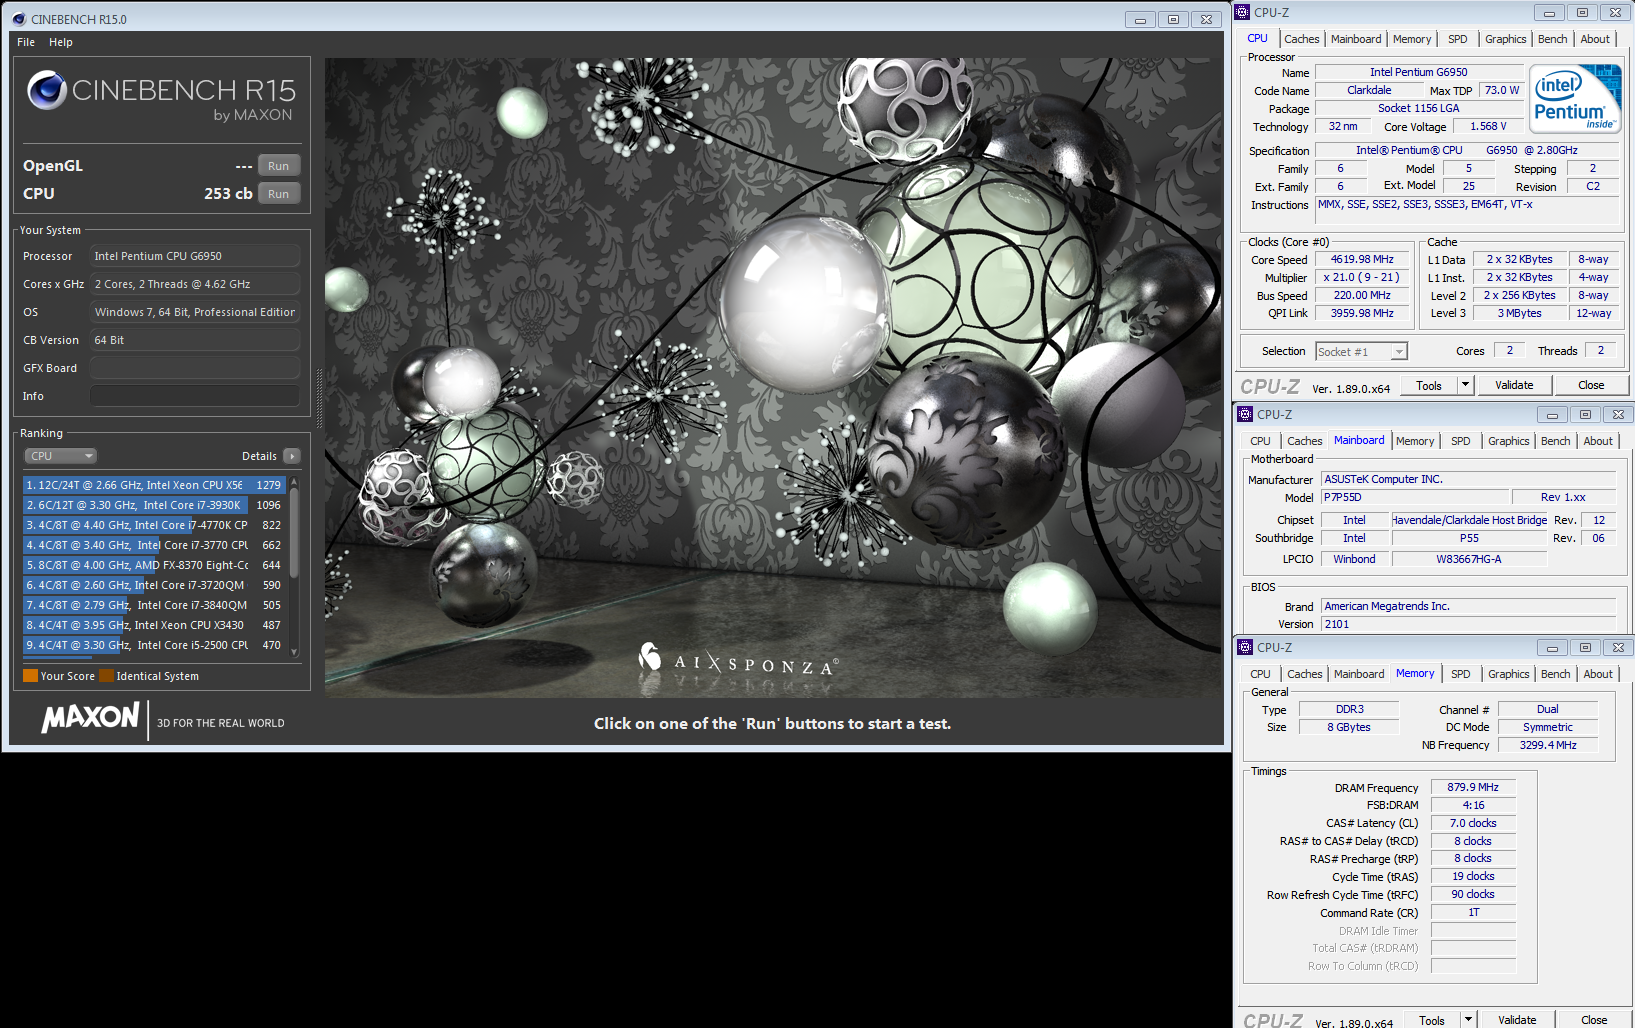Open Graphics tab in Memory CPU-Z window
The image size is (1635, 1028).
point(1508,674)
